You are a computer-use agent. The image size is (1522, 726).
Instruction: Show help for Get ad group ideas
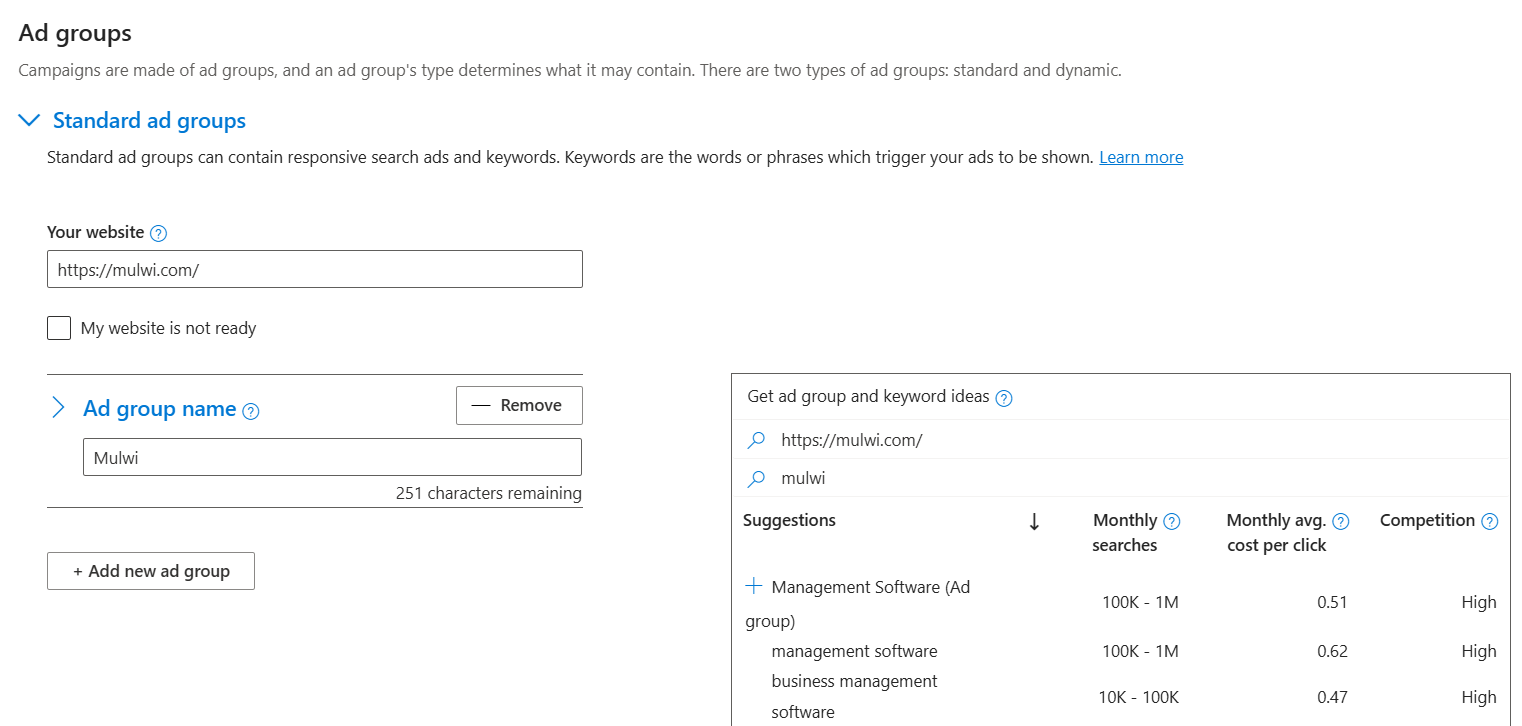tap(1004, 398)
